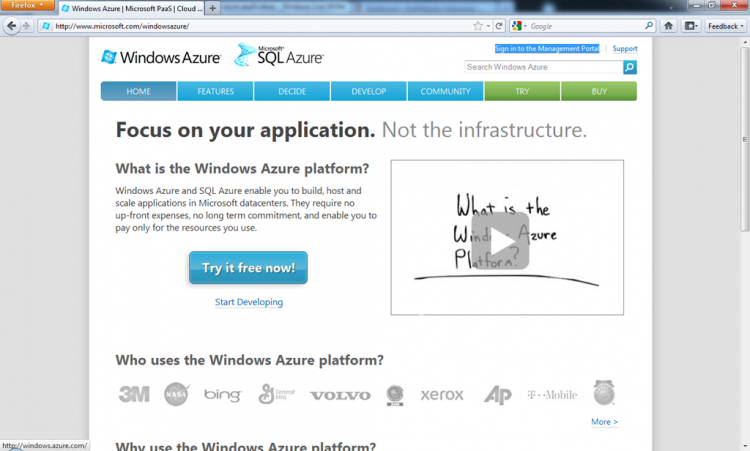
Task: Click the General Mills customer logo
Action: [276, 394]
